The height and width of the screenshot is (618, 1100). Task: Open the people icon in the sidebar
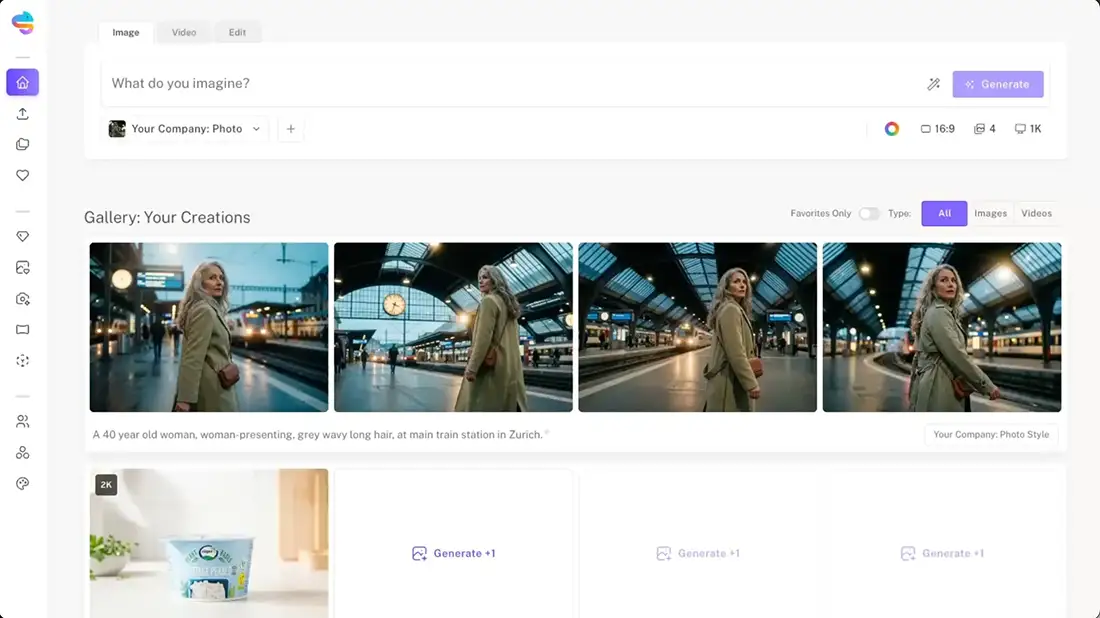(x=22, y=422)
